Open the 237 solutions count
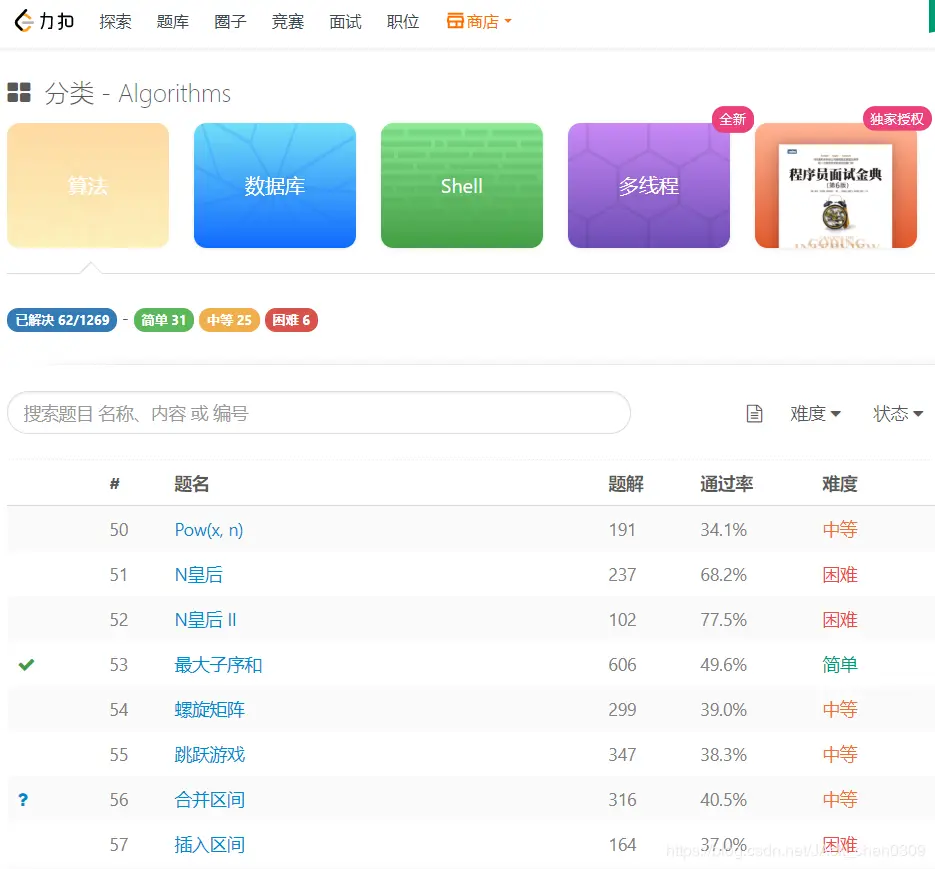 pos(622,575)
